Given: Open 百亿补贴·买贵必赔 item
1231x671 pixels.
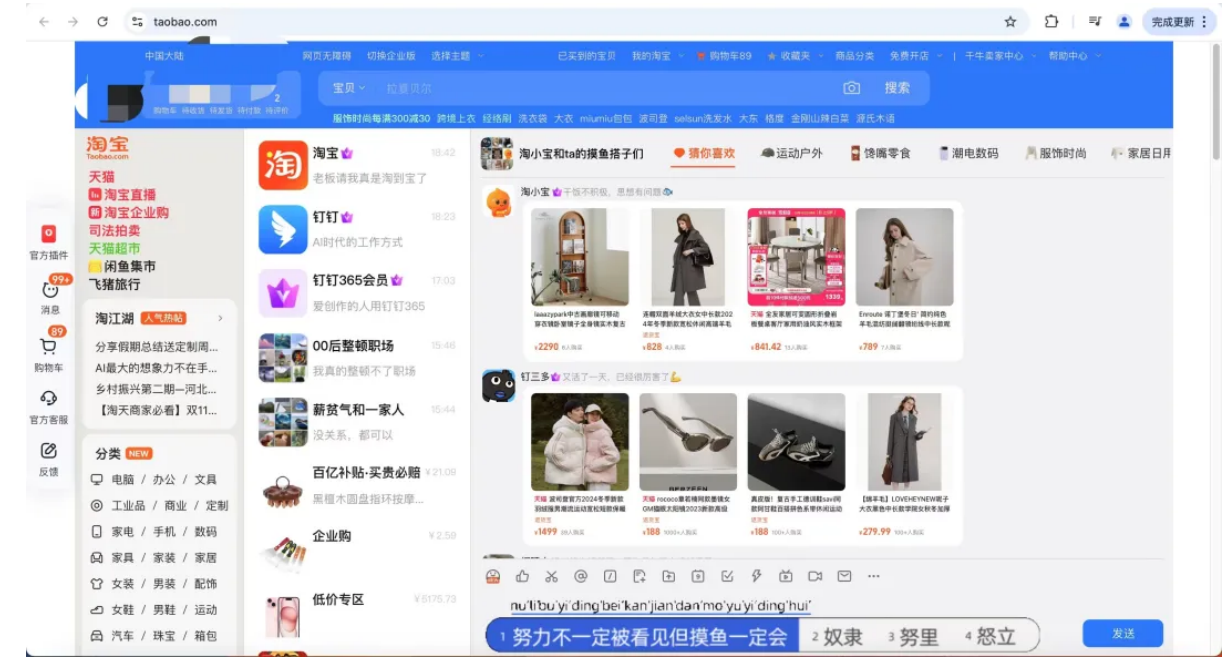Looking at the screenshot, I should (x=358, y=485).
